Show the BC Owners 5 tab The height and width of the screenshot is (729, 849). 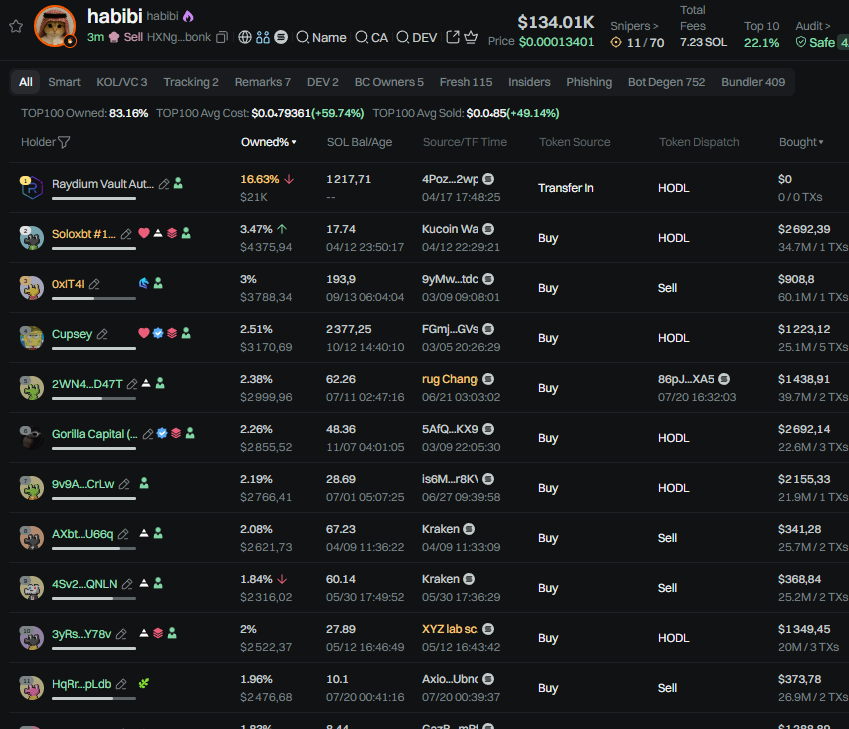[x=389, y=82]
